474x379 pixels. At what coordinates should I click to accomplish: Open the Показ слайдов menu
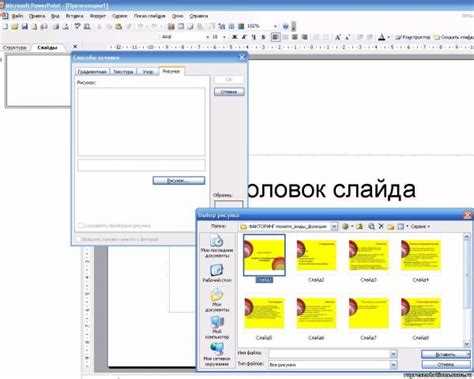pos(149,16)
